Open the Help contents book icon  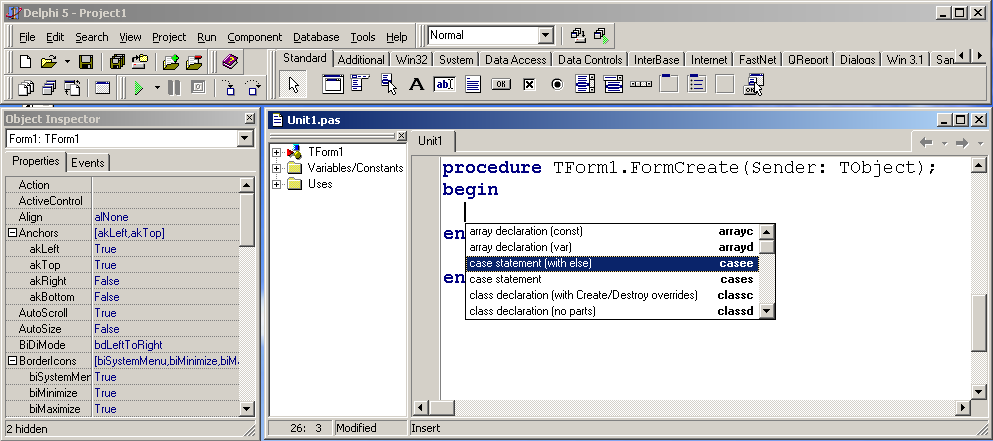(230, 61)
